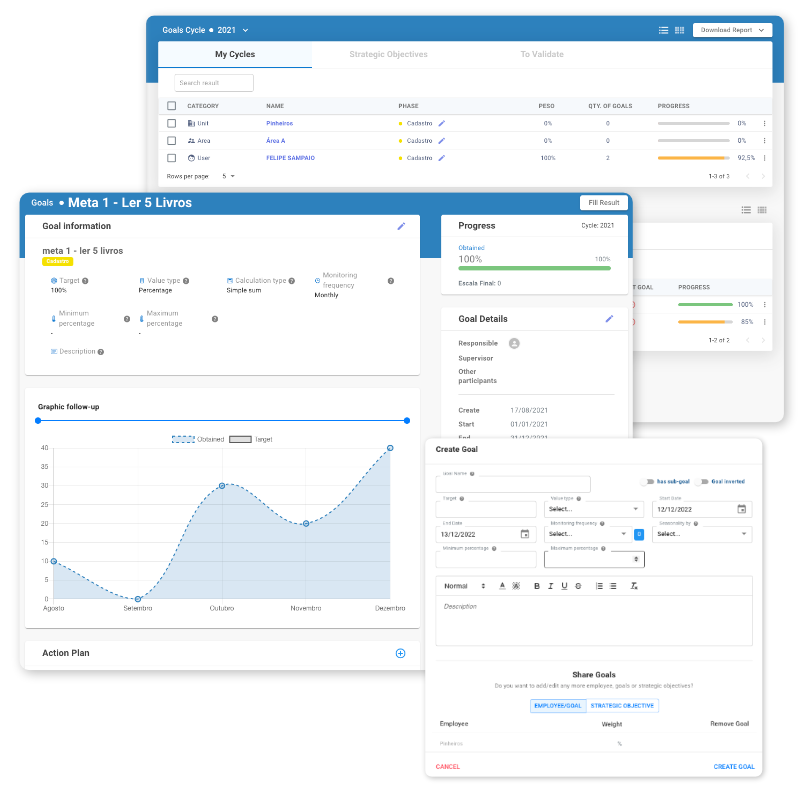Click the bold formatting icon in editor
This screenshot has width=800, height=800.
point(537,586)
